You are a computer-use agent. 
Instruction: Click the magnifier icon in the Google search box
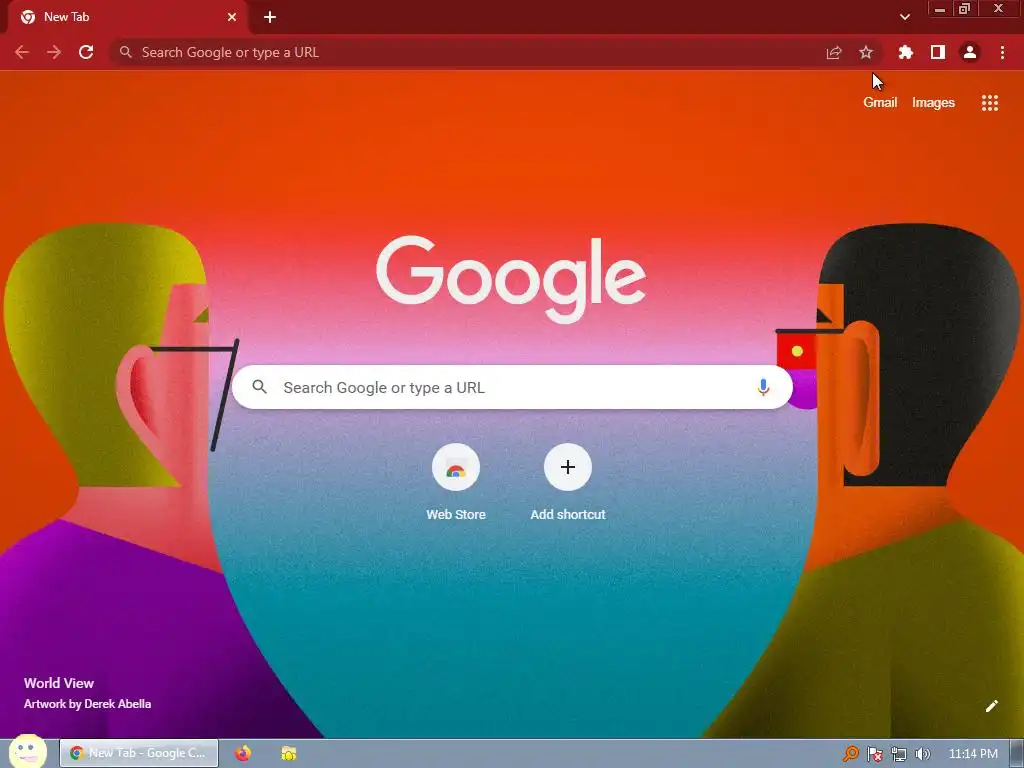[x=260, y=387]
